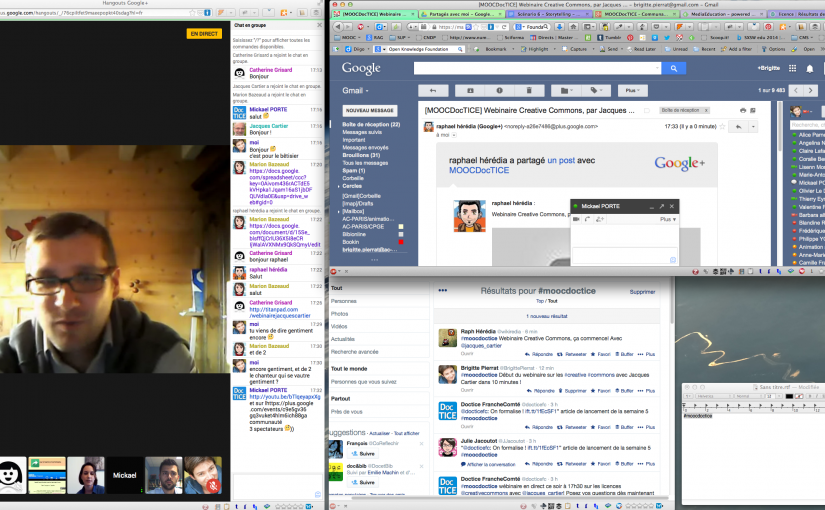Click the muted microphone participant thumbnail
Viewport: 825px width, 510px height.
coord(203,475)
